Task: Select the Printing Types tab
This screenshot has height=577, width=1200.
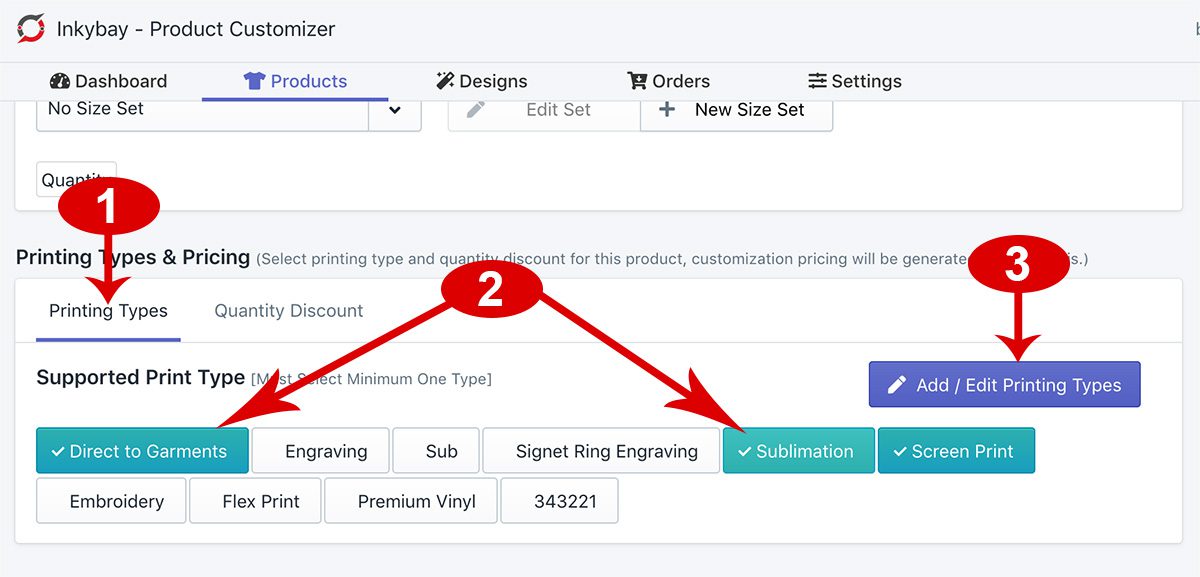Action: 108,311
